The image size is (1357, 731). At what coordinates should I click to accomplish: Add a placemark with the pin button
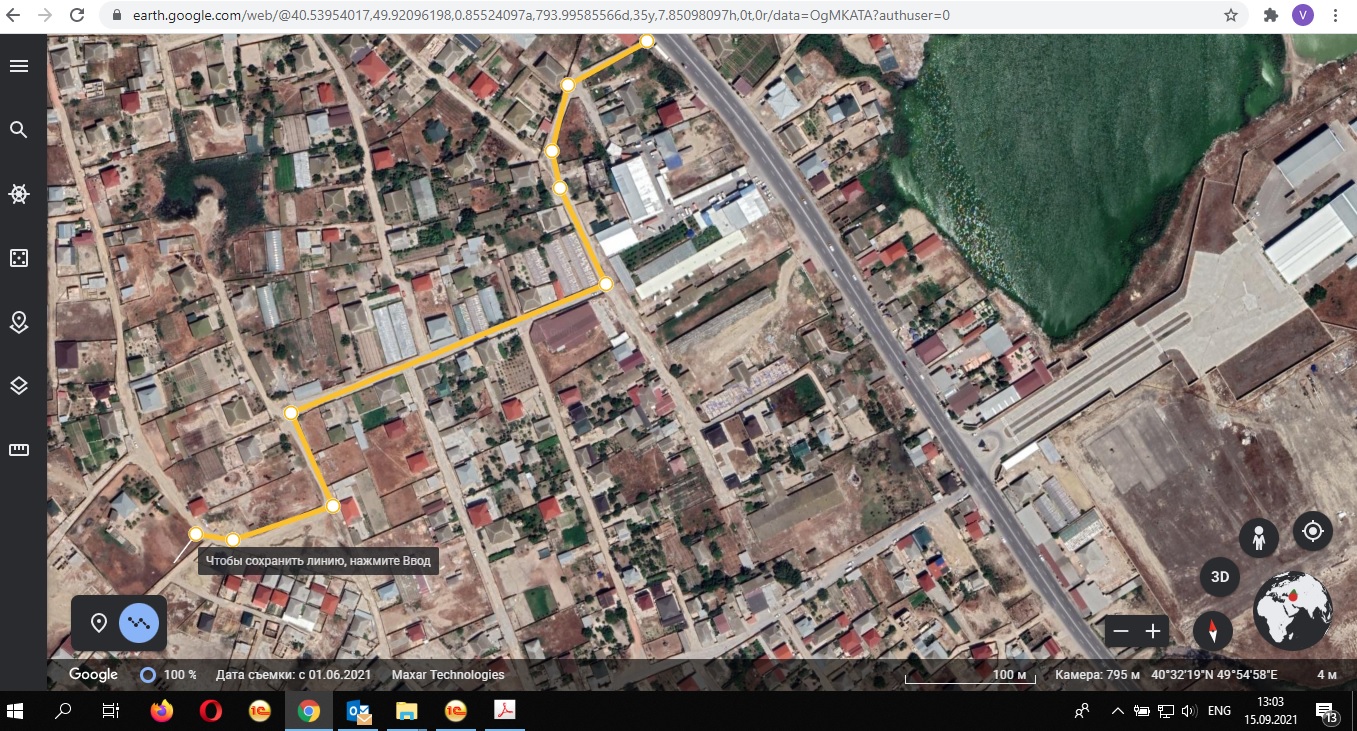pyautogui.click(x=99, y=623)
